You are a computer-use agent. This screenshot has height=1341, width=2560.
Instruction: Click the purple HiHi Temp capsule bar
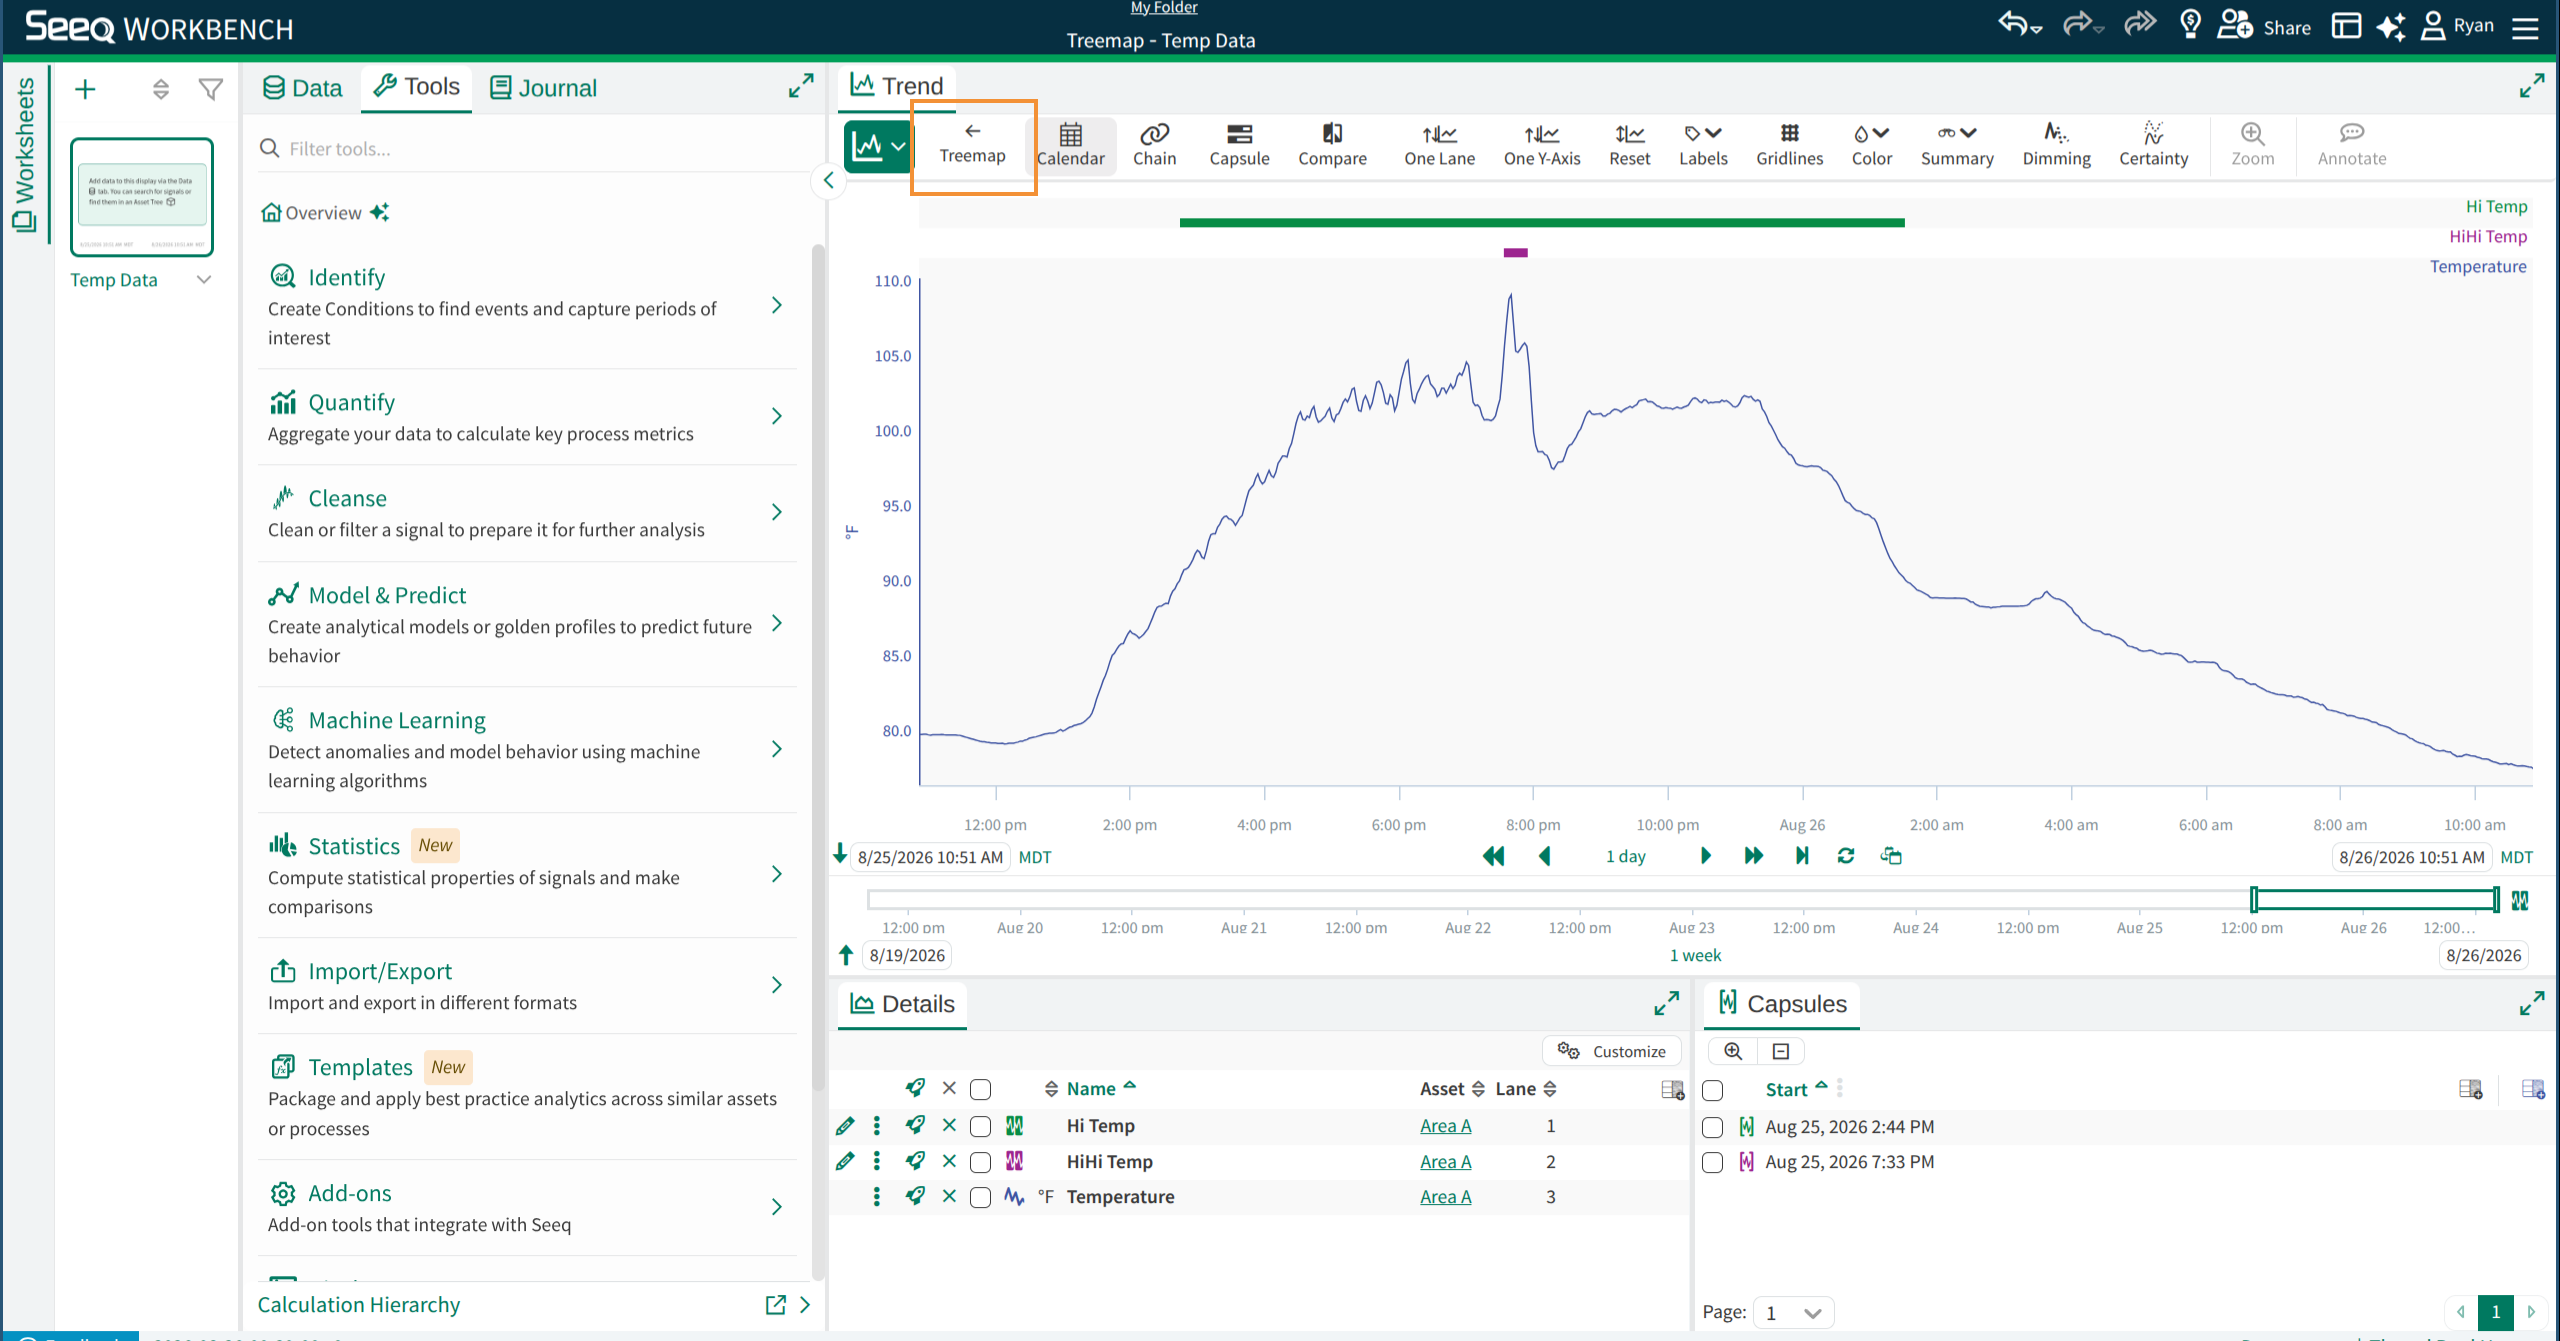1515,252
